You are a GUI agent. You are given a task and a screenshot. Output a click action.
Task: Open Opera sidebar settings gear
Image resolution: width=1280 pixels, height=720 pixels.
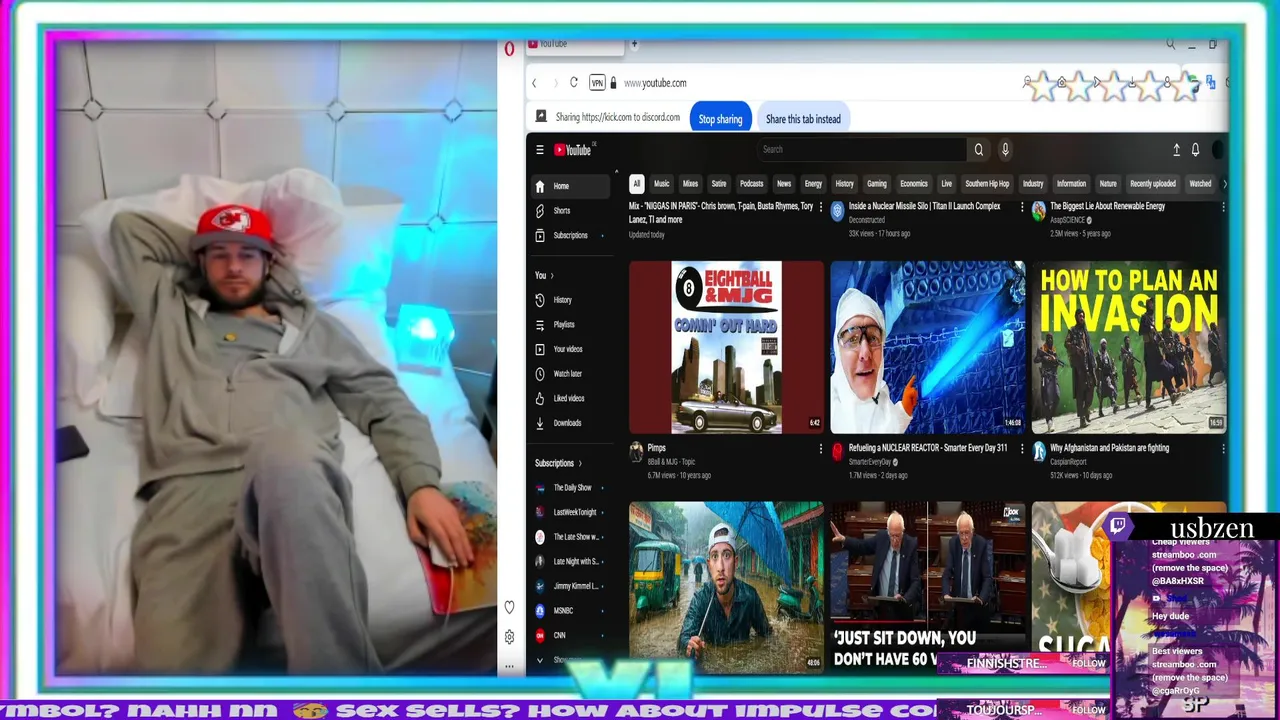point(509,637)
